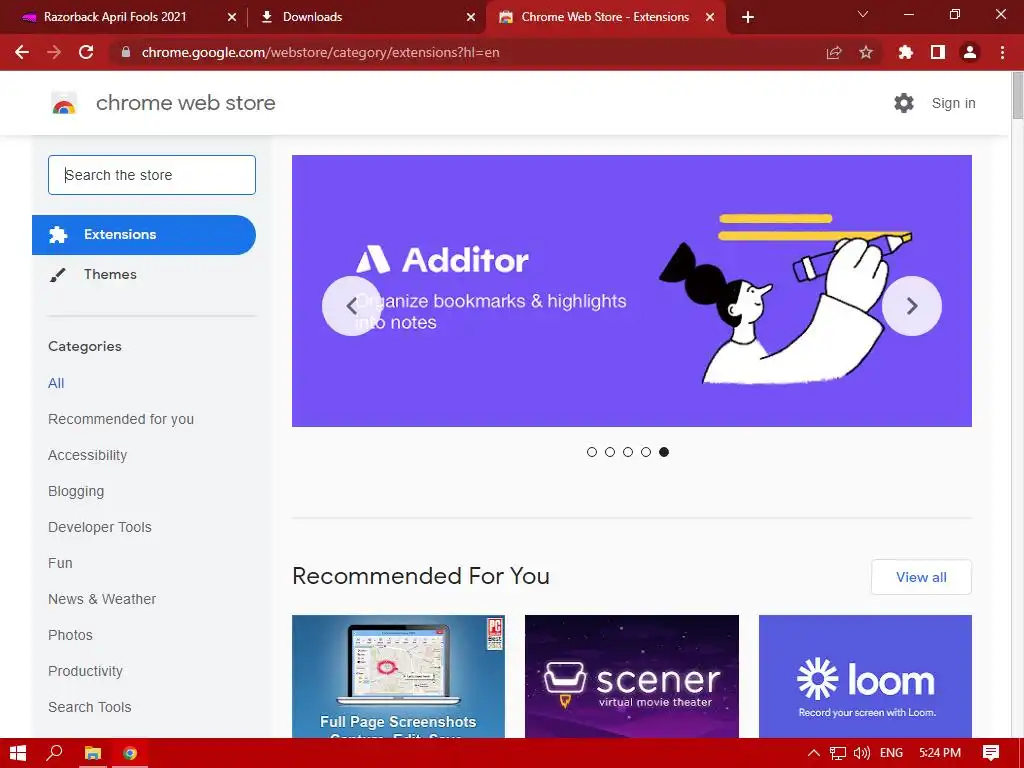Image resolution: width=1024 pixels, height=768 pixels.
Task: Click the forward navigation arrow
Action: (x=54, y=52)
